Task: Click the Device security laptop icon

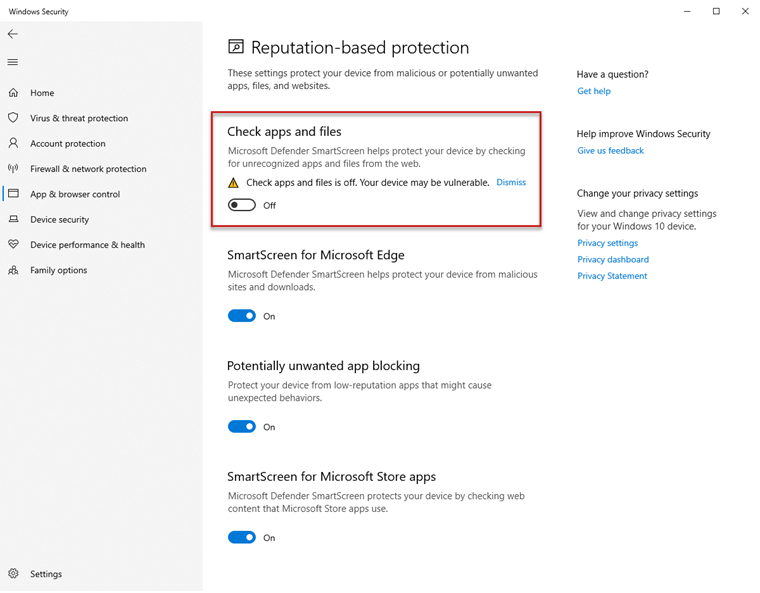Action: [x=13, y=219]
